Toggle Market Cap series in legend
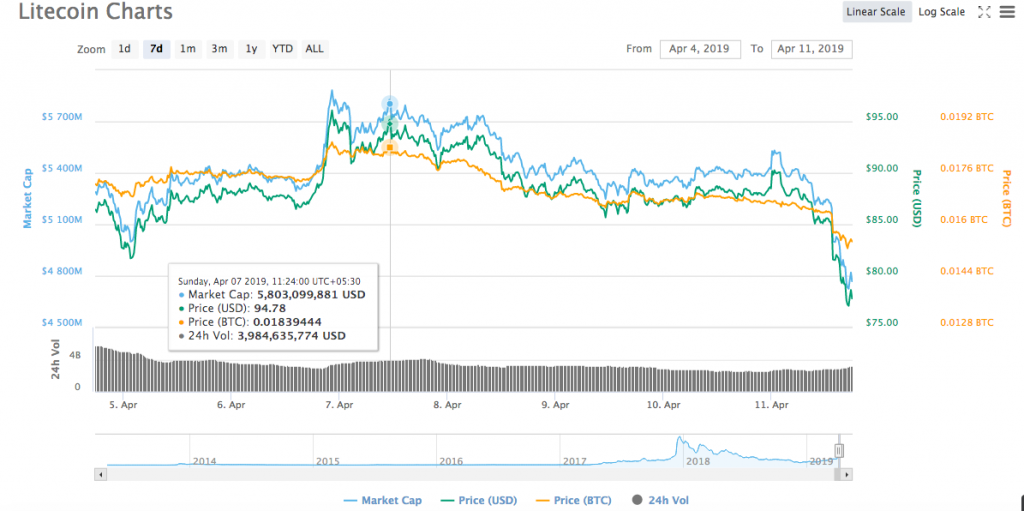Viewport: 1024px width, 511px height. coord(383,501)
